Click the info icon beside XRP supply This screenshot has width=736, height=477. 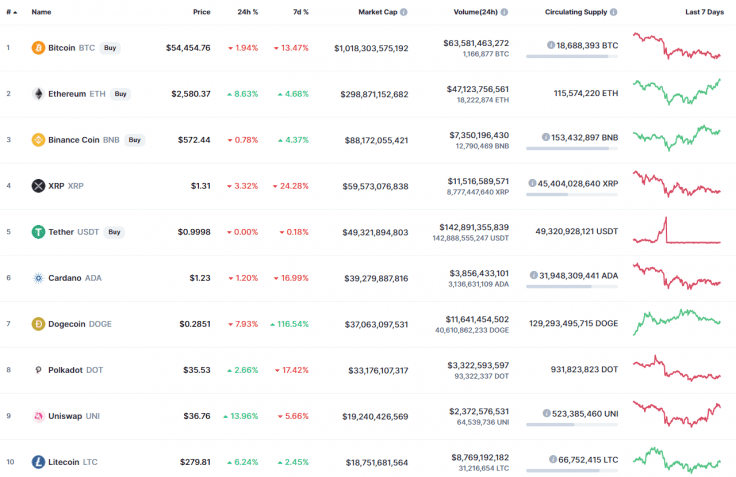pos(546,184)
